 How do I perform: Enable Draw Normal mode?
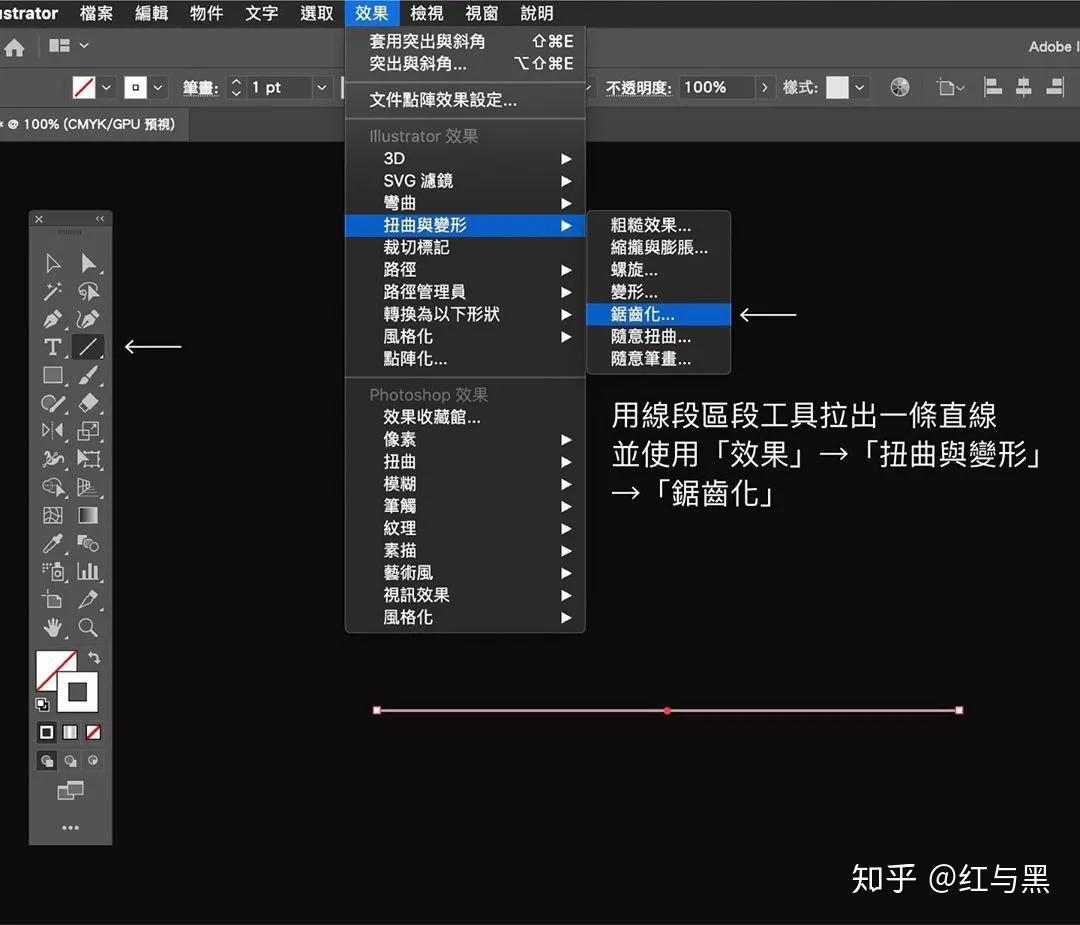point(47,761)
